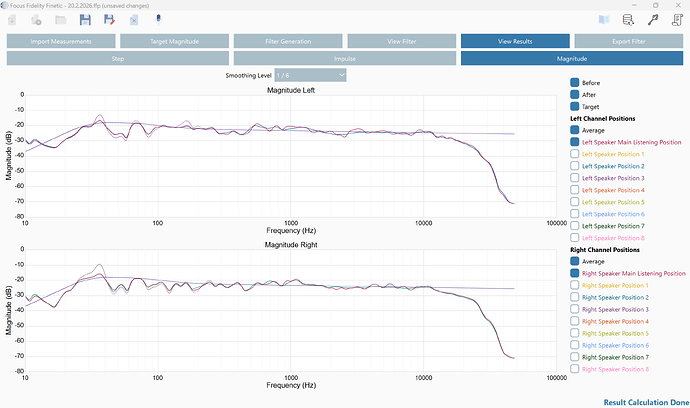Screen dimensions: 690x408
Task: Click the Magnitude Left chart title
Action: (291, 90)
